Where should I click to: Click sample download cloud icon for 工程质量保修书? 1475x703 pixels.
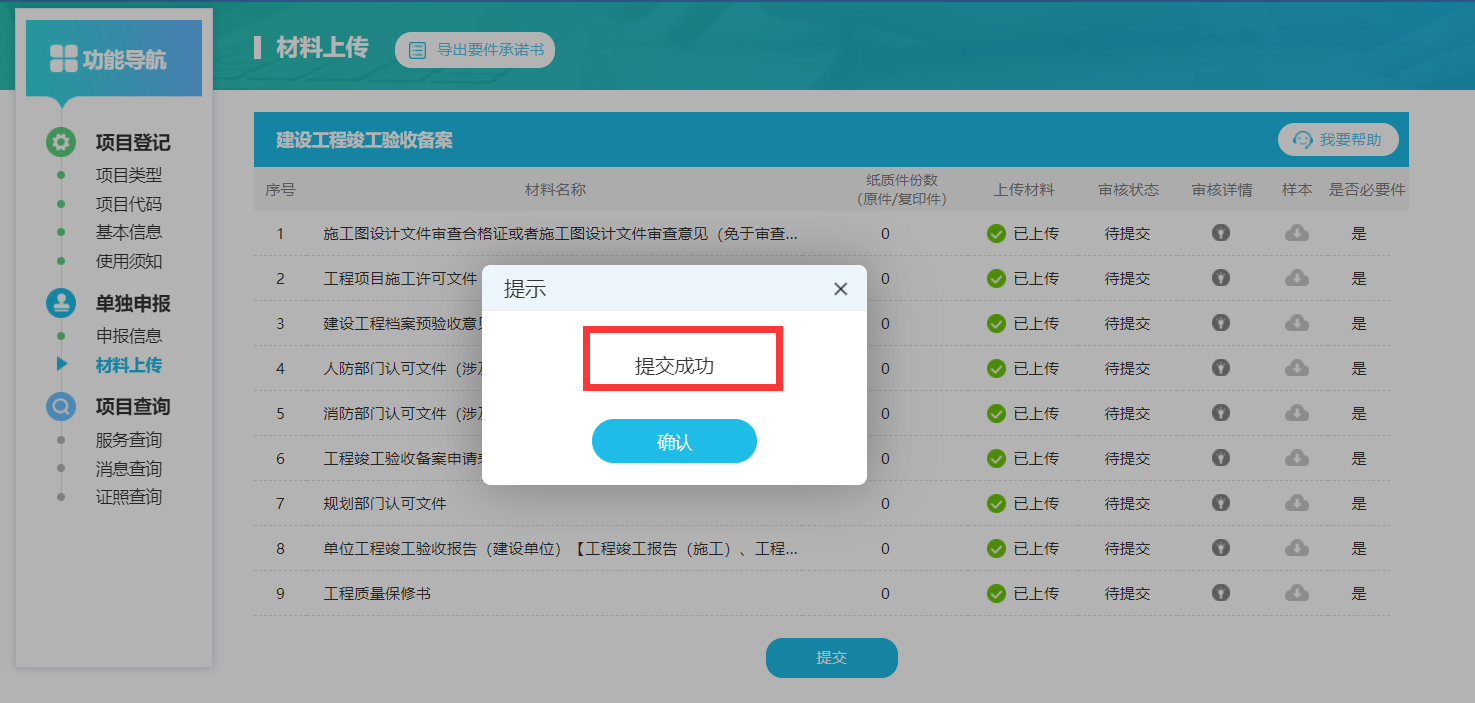click(1296, 593)
